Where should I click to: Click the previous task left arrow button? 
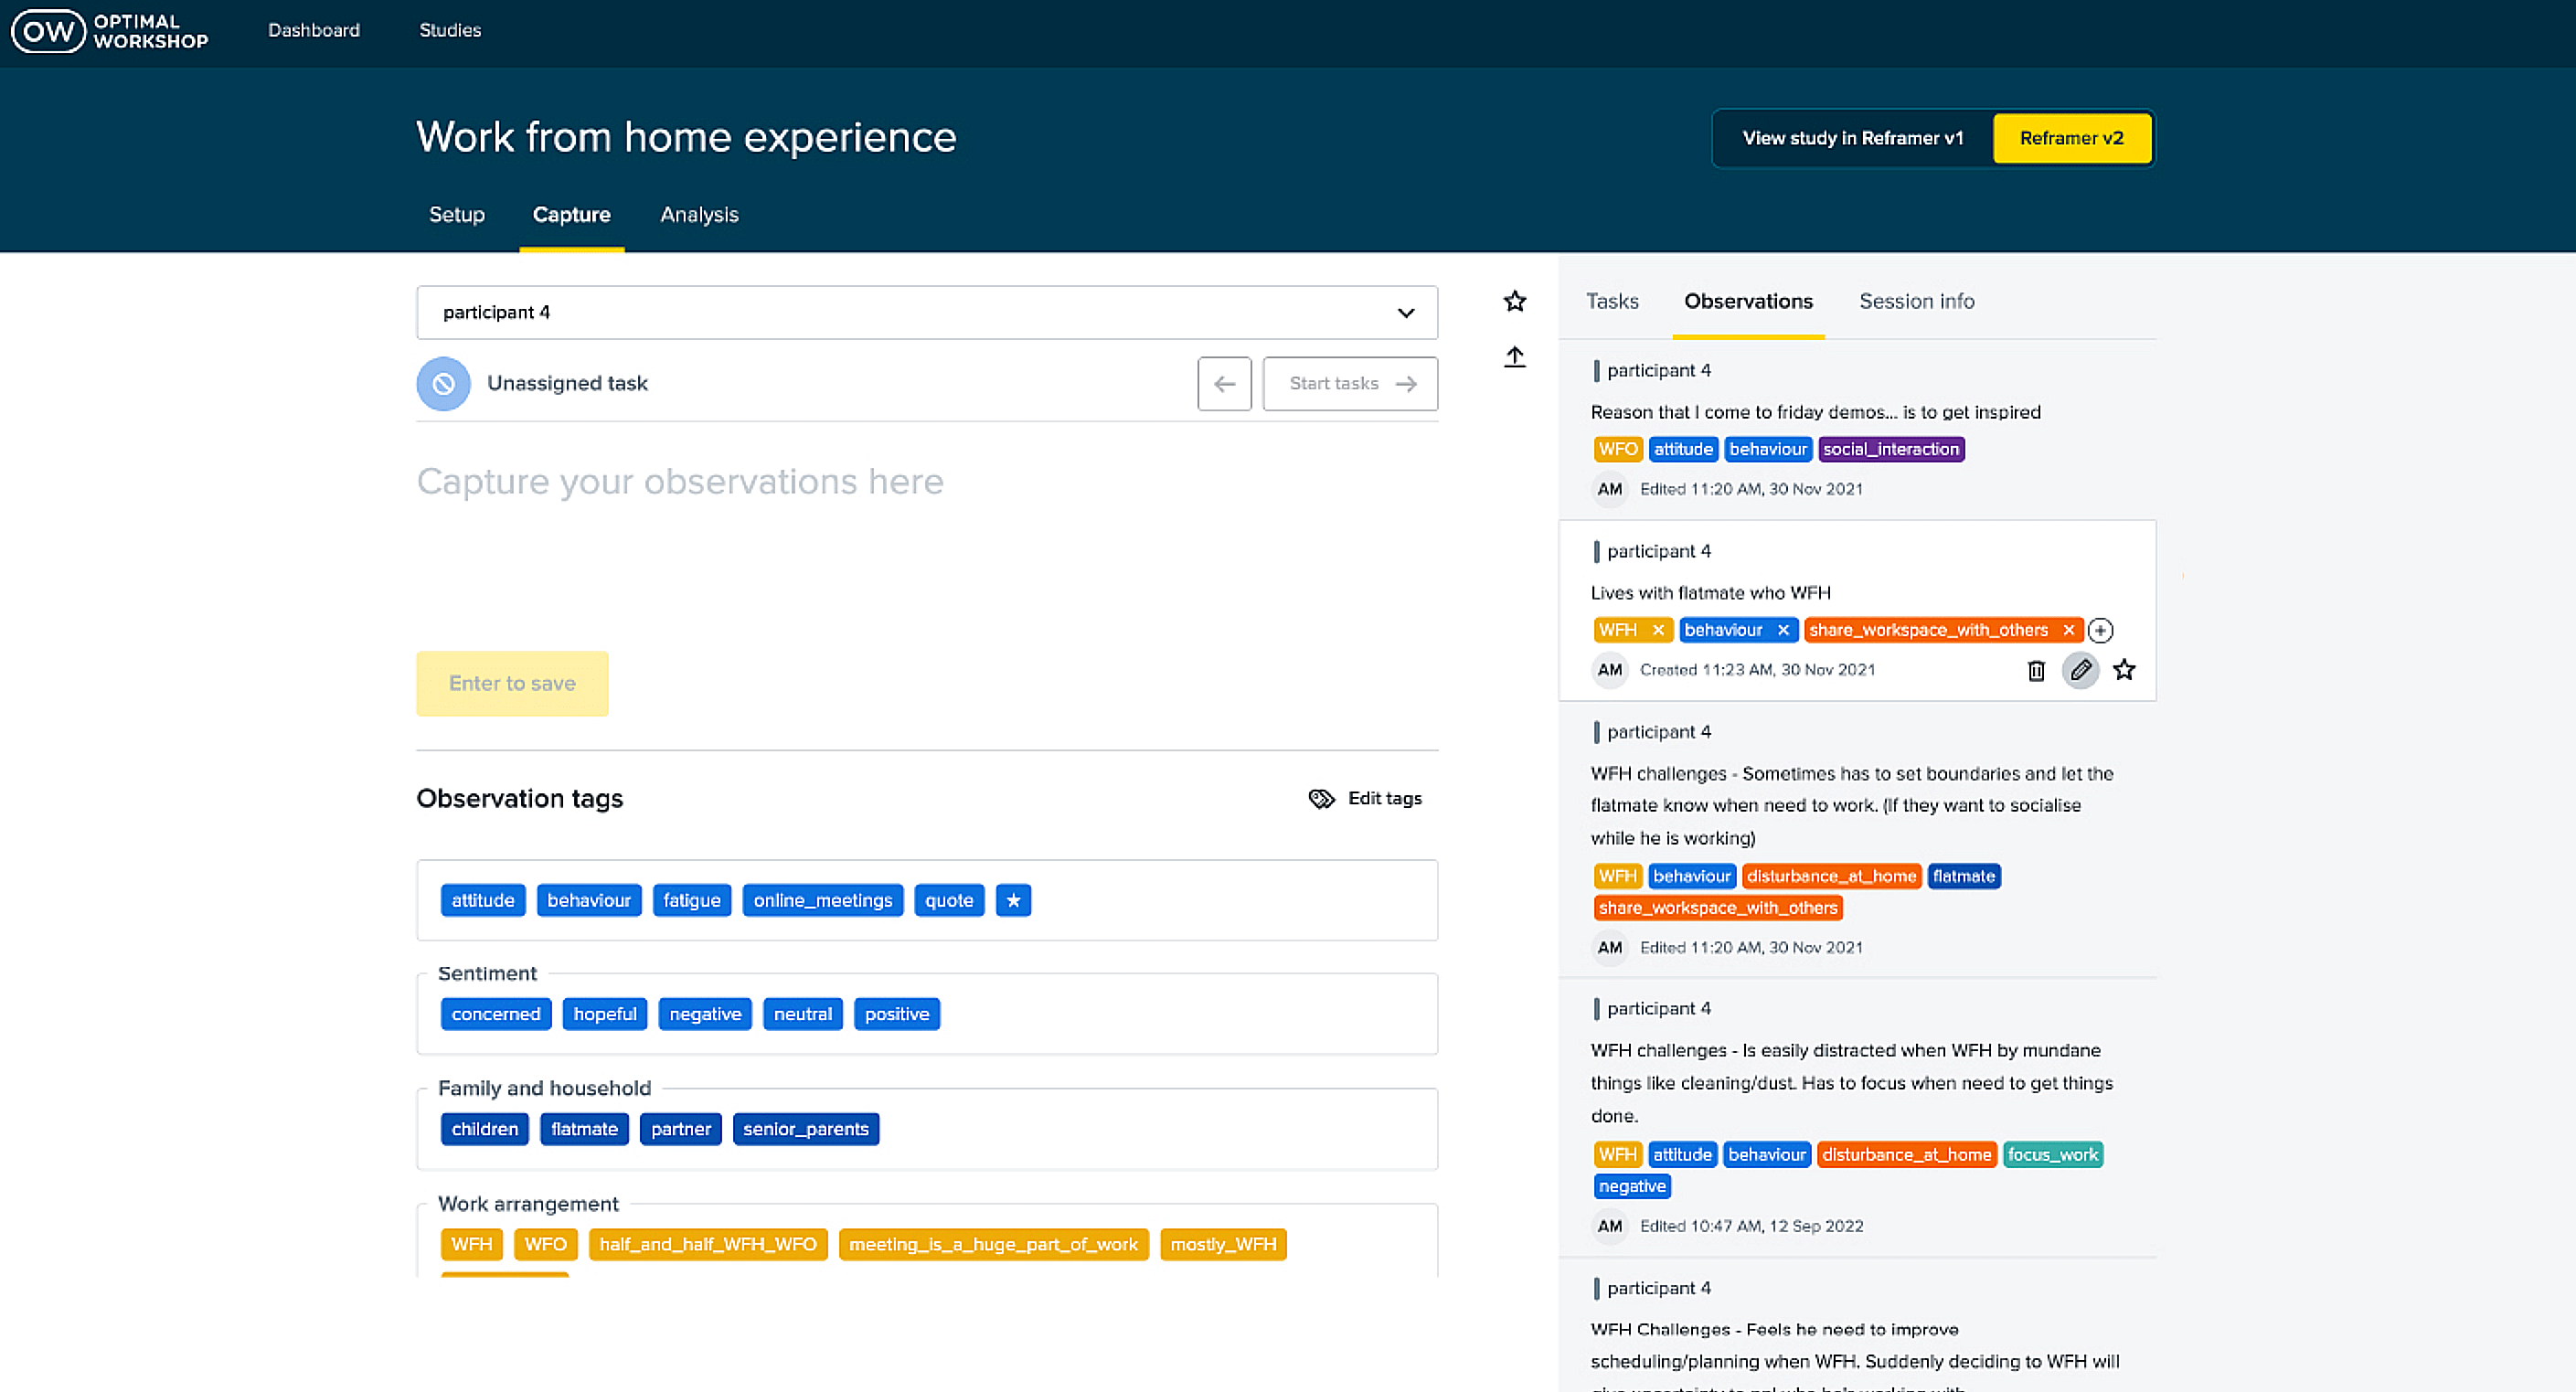[1224, 384]
